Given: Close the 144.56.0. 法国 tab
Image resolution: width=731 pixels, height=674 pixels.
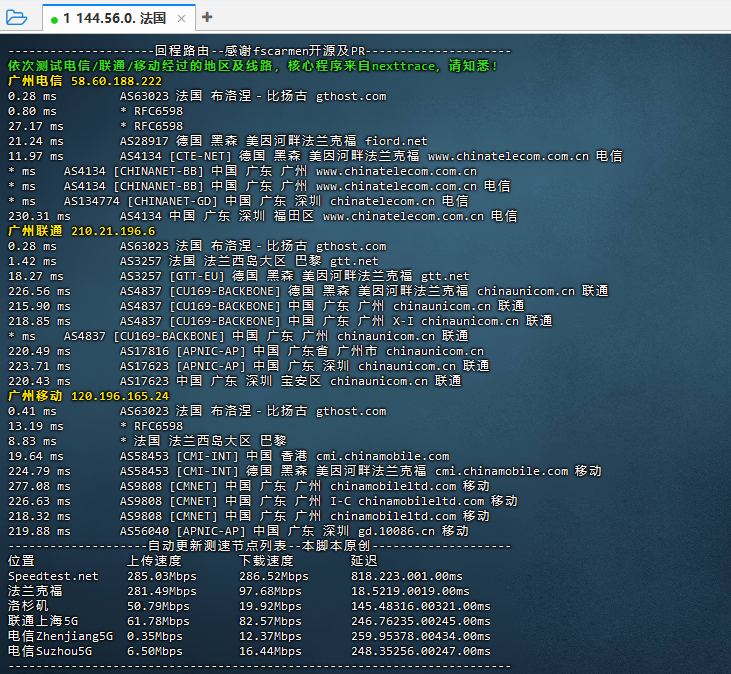Looking at the screenshot, I should 181,19.
